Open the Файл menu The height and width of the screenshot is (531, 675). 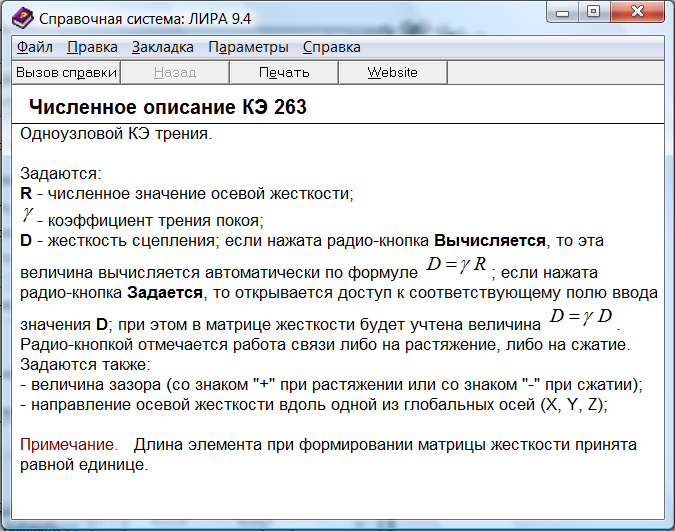(x=35, y=47)
